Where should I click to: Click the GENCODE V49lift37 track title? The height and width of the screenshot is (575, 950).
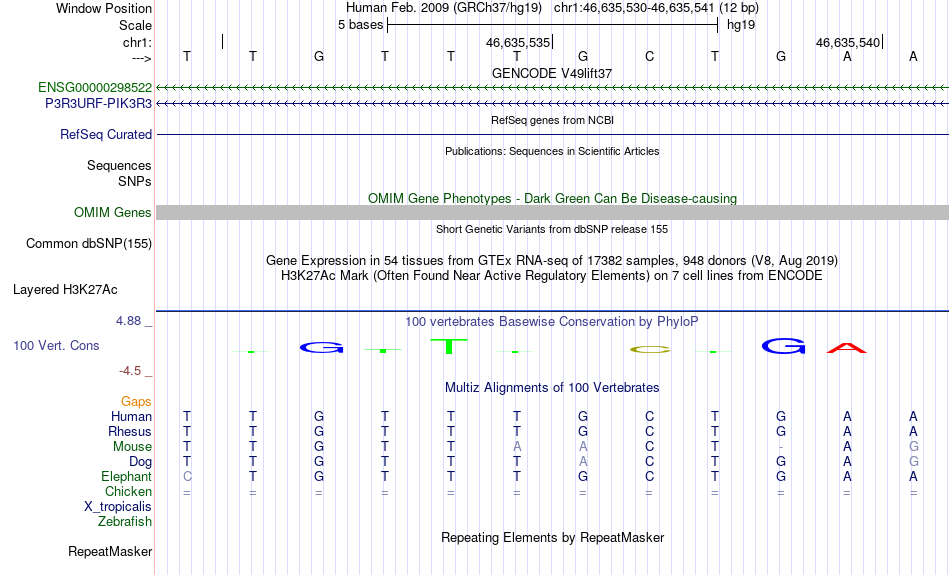[552, 73]
